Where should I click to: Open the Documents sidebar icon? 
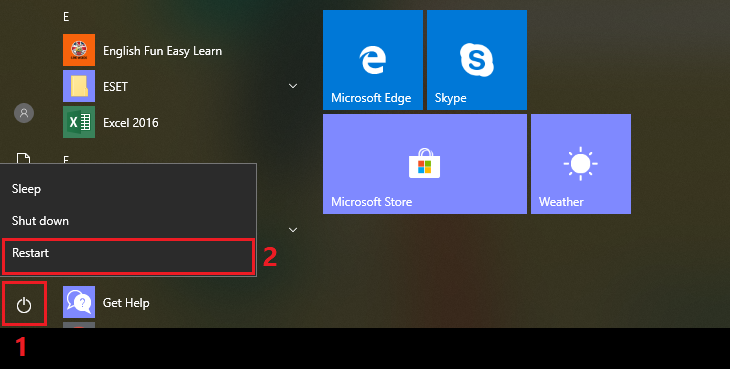point(23,158)
